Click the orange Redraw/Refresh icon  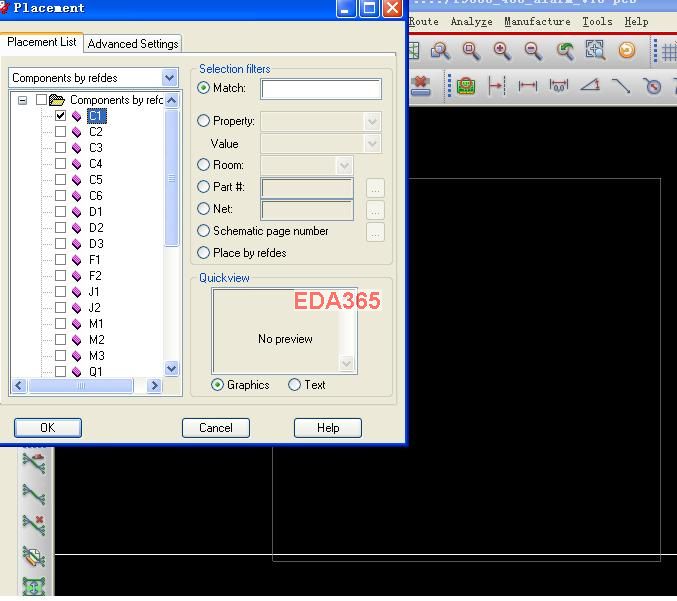point(627,51)
